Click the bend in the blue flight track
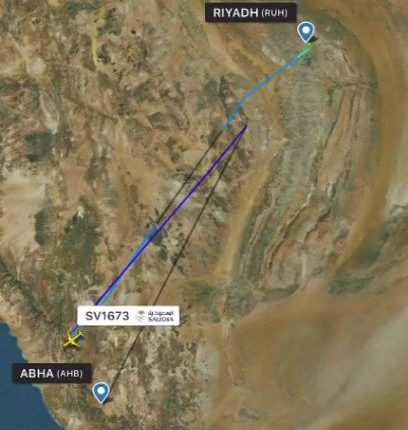Viewport: 408px width, 430px height. [235, 110]
